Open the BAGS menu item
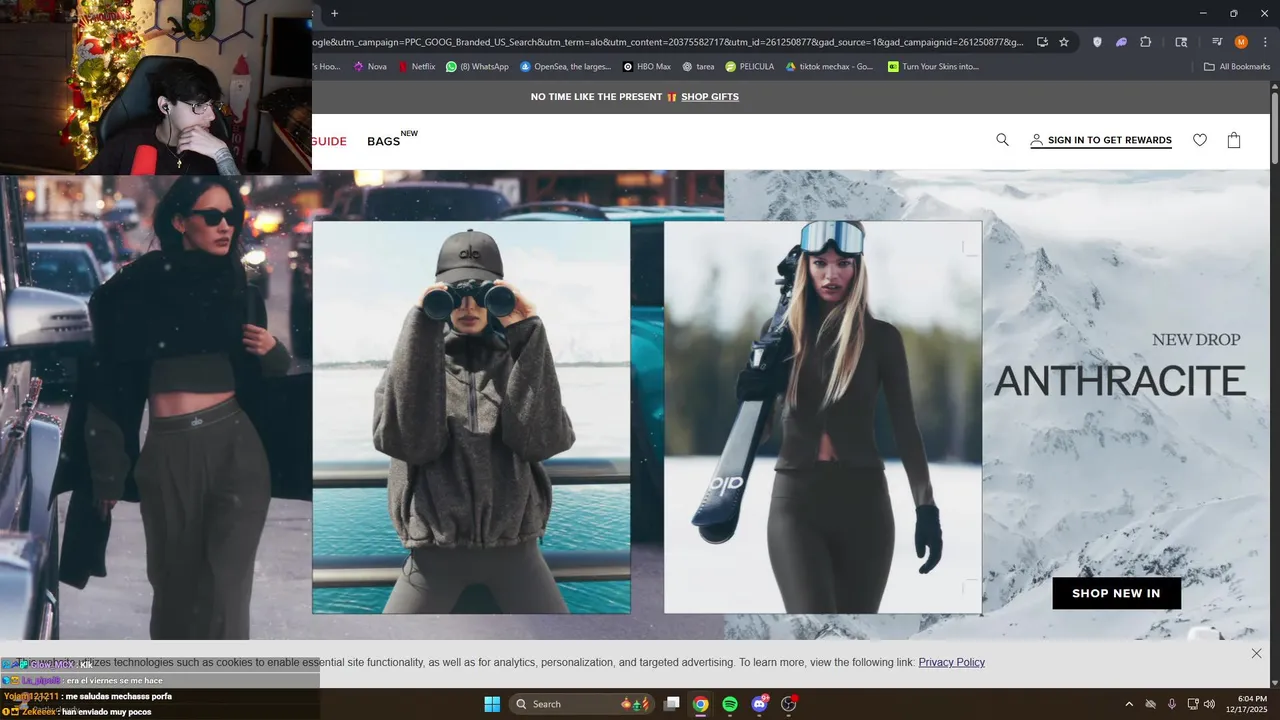The height and width of the screenshot is (720, 1280). 384,141
